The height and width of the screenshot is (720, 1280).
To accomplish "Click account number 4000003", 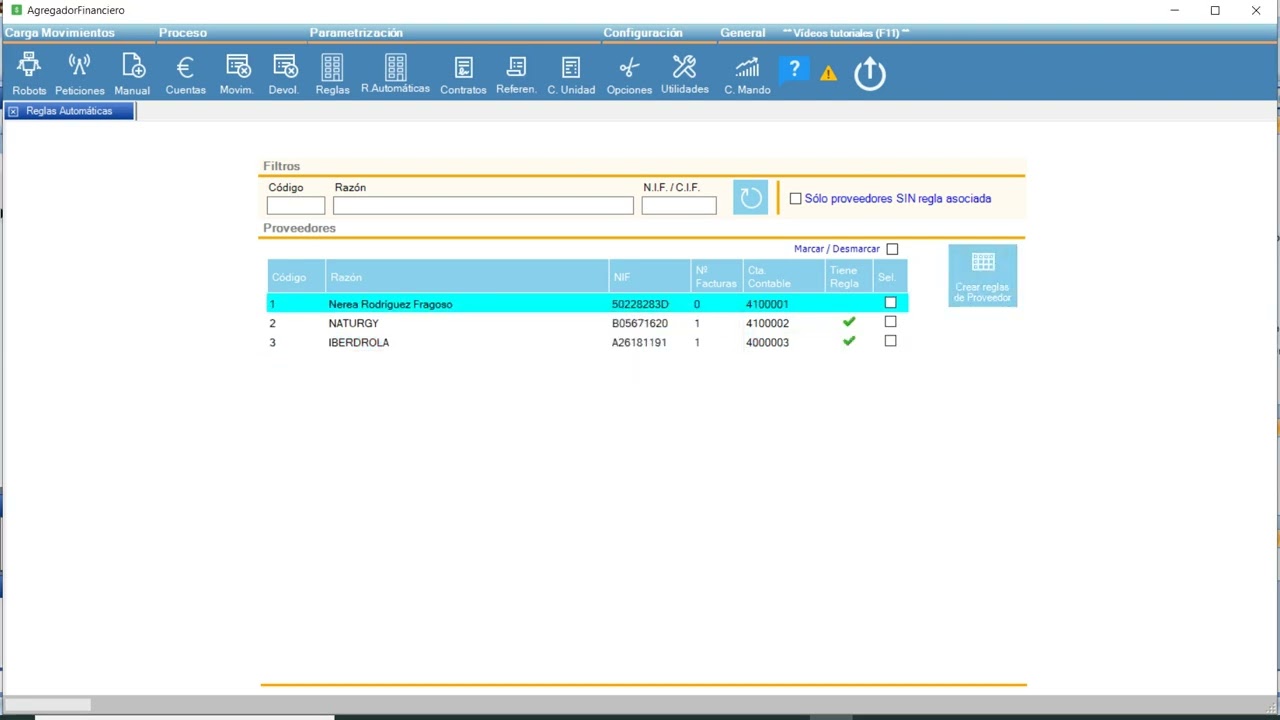I will coord(767,343).
